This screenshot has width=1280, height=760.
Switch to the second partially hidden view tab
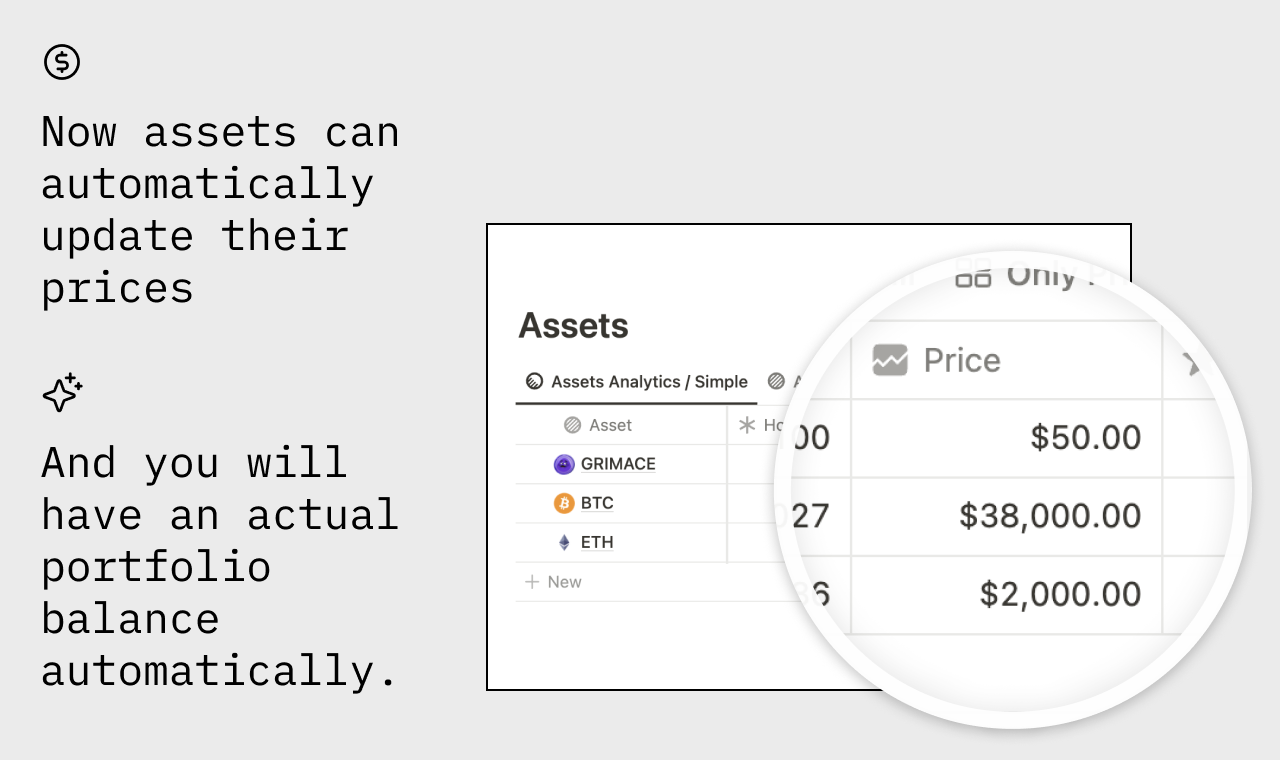[x=784, y=381]
